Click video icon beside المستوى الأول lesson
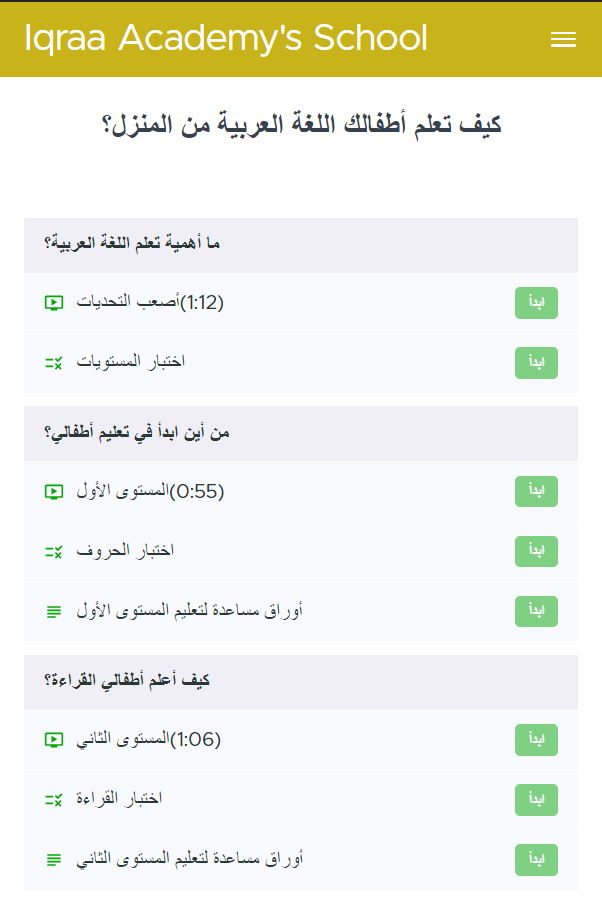Viewport: 602px width, 899px height. pos(54,491)
